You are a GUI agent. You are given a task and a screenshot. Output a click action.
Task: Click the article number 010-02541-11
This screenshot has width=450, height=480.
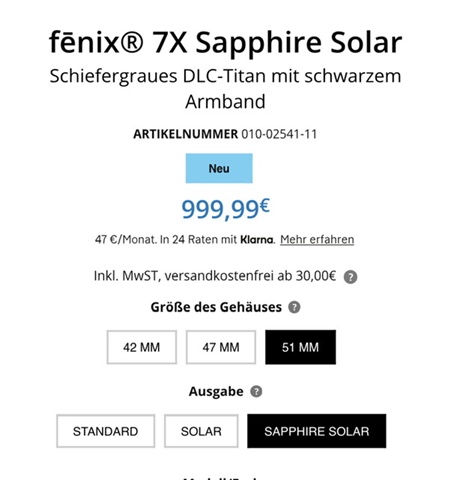coord(279,134)
